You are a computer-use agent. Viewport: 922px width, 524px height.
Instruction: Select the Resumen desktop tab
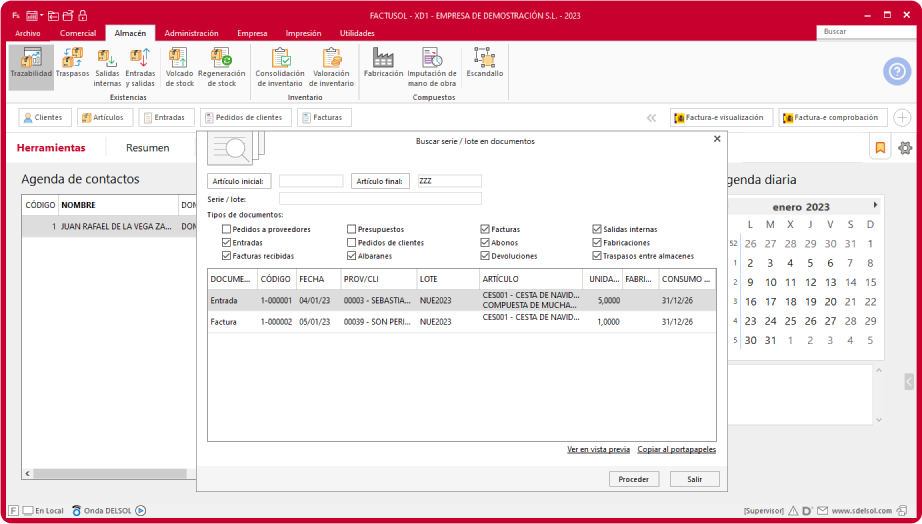click(148, 148)
